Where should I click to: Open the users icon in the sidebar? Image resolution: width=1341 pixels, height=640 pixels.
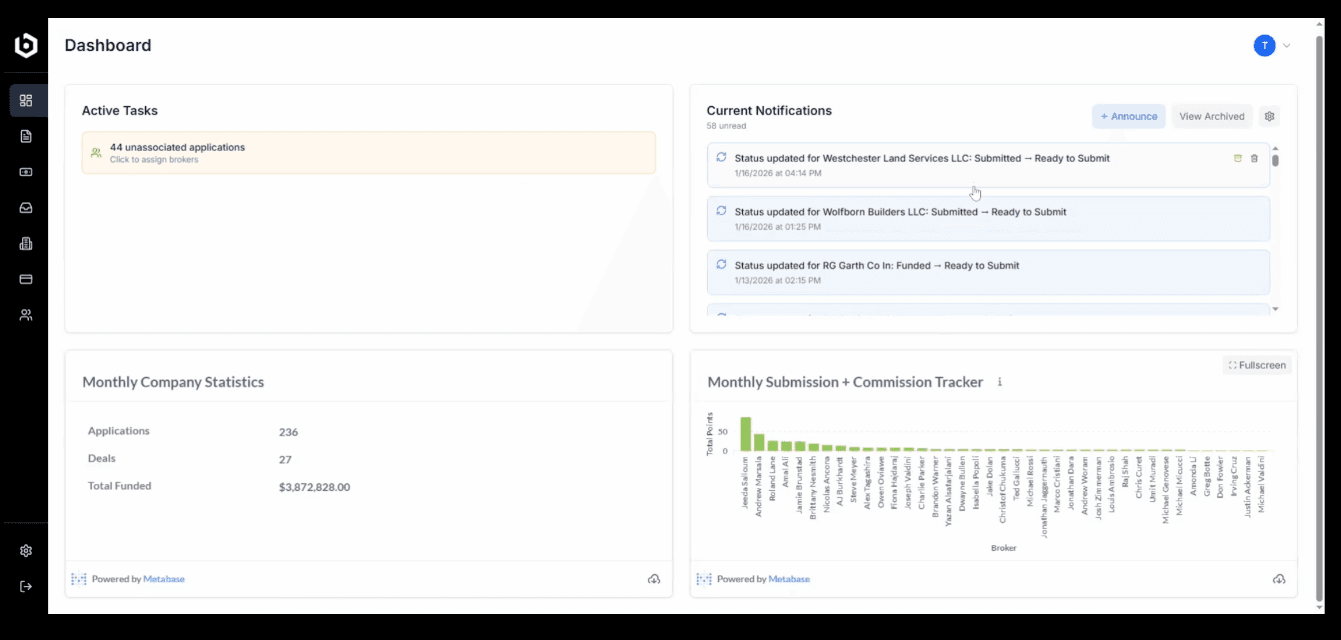coord(26,314)
